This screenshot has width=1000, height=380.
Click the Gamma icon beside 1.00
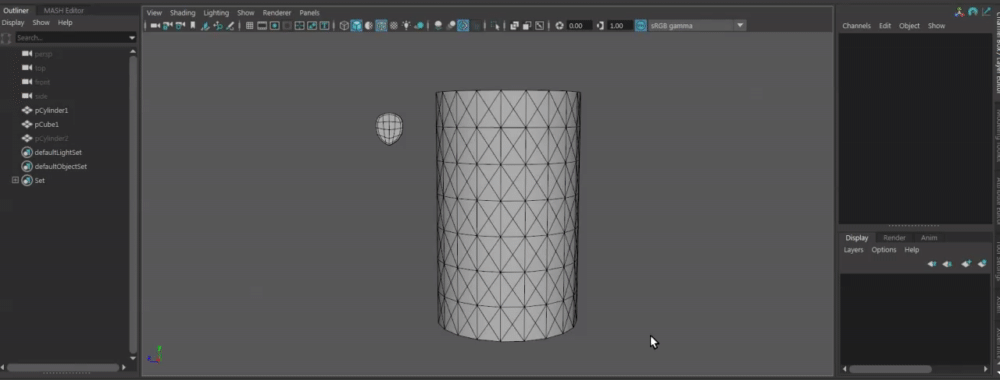click(x=599, y=26)
